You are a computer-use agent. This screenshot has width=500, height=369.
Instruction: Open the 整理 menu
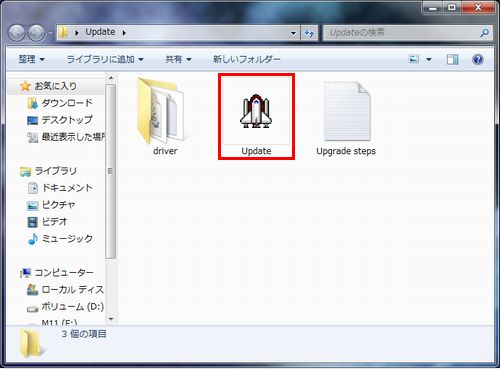click(x=31, y=59)
